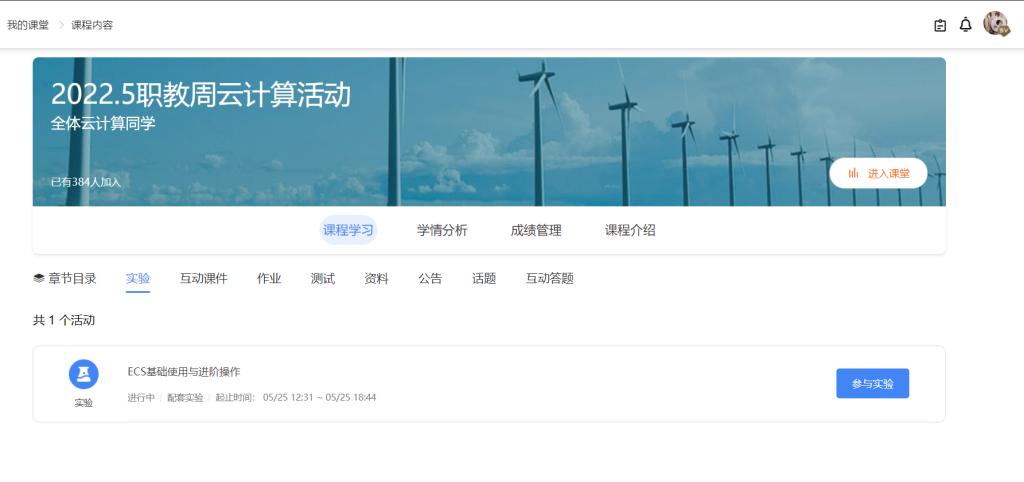Click the 参与实验 button
1024x482 pixels.
pos(872,383)
